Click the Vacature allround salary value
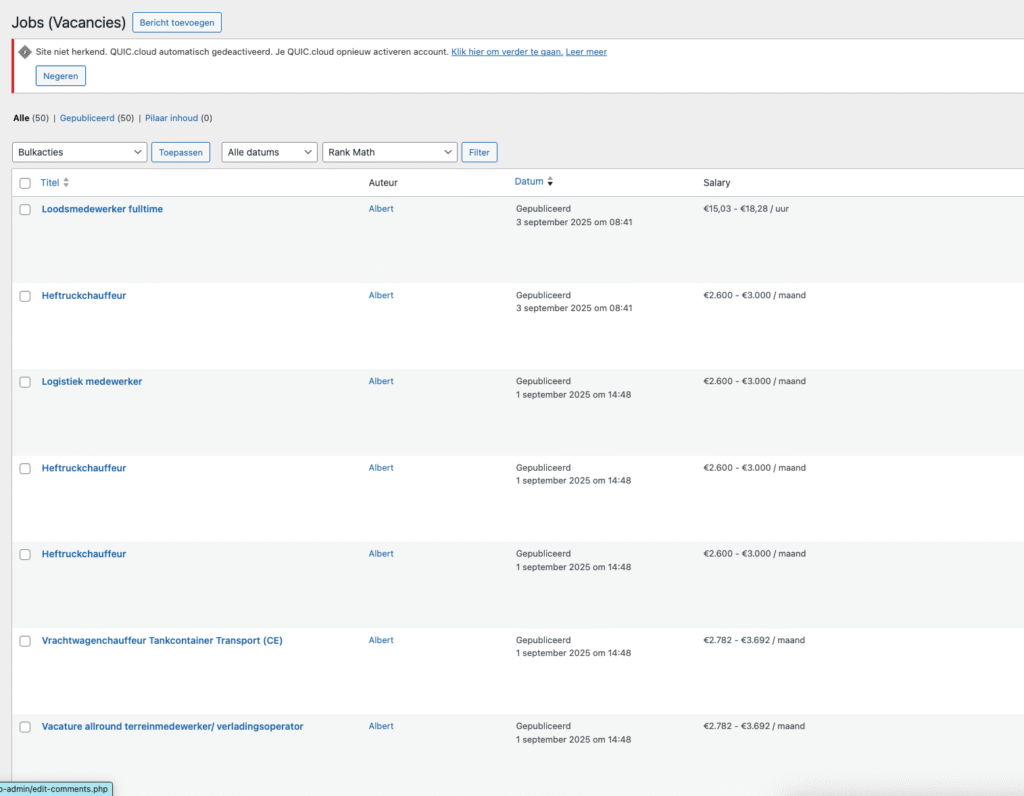The width and height of the screenshot is (1024, 796). pos(754,726)
